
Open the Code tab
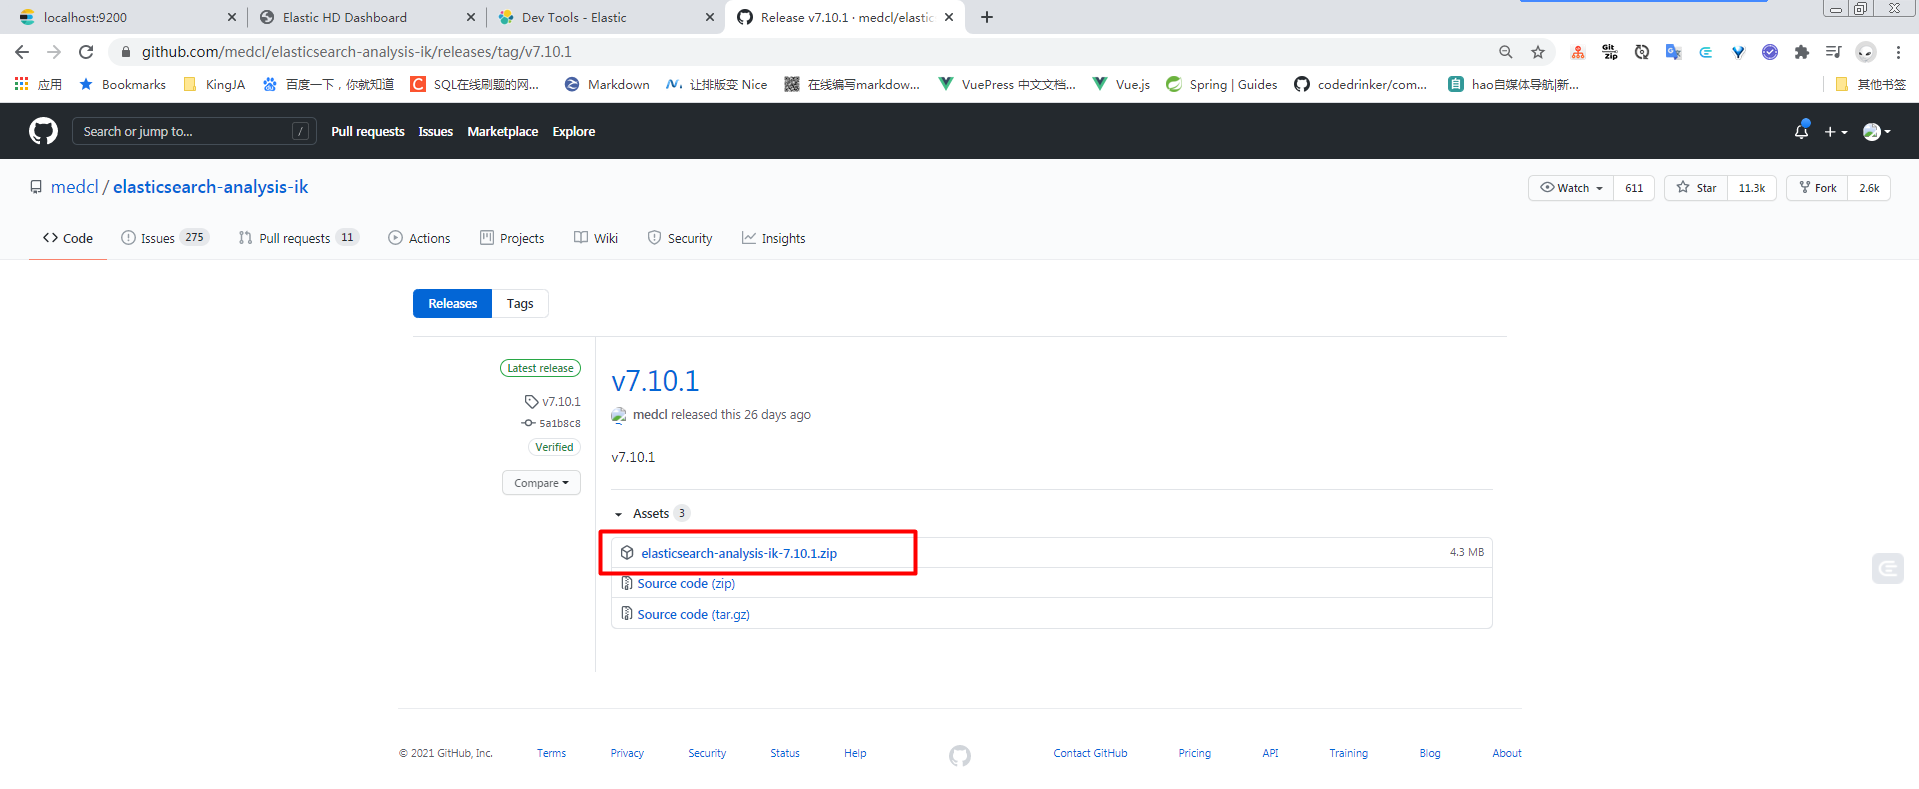point(68,238)
